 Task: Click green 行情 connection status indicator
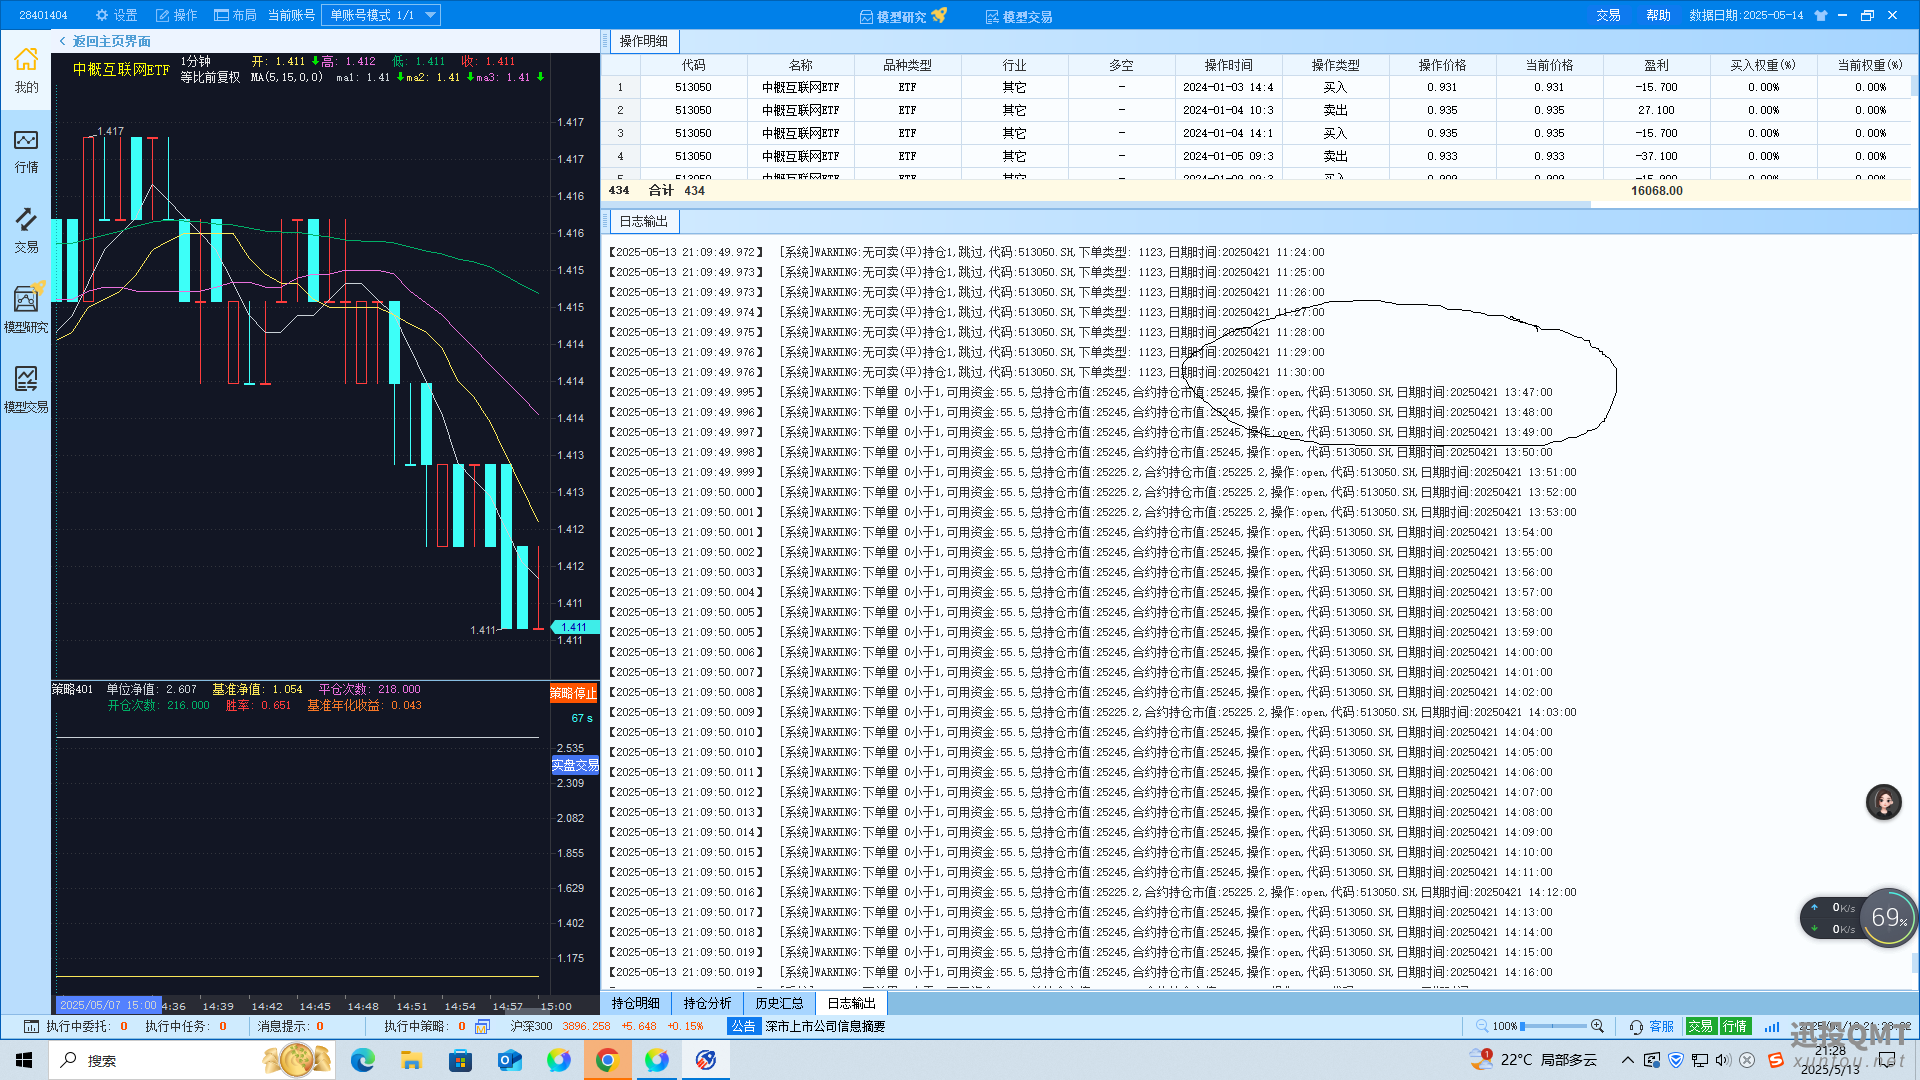click(x=1735, y=1026)
